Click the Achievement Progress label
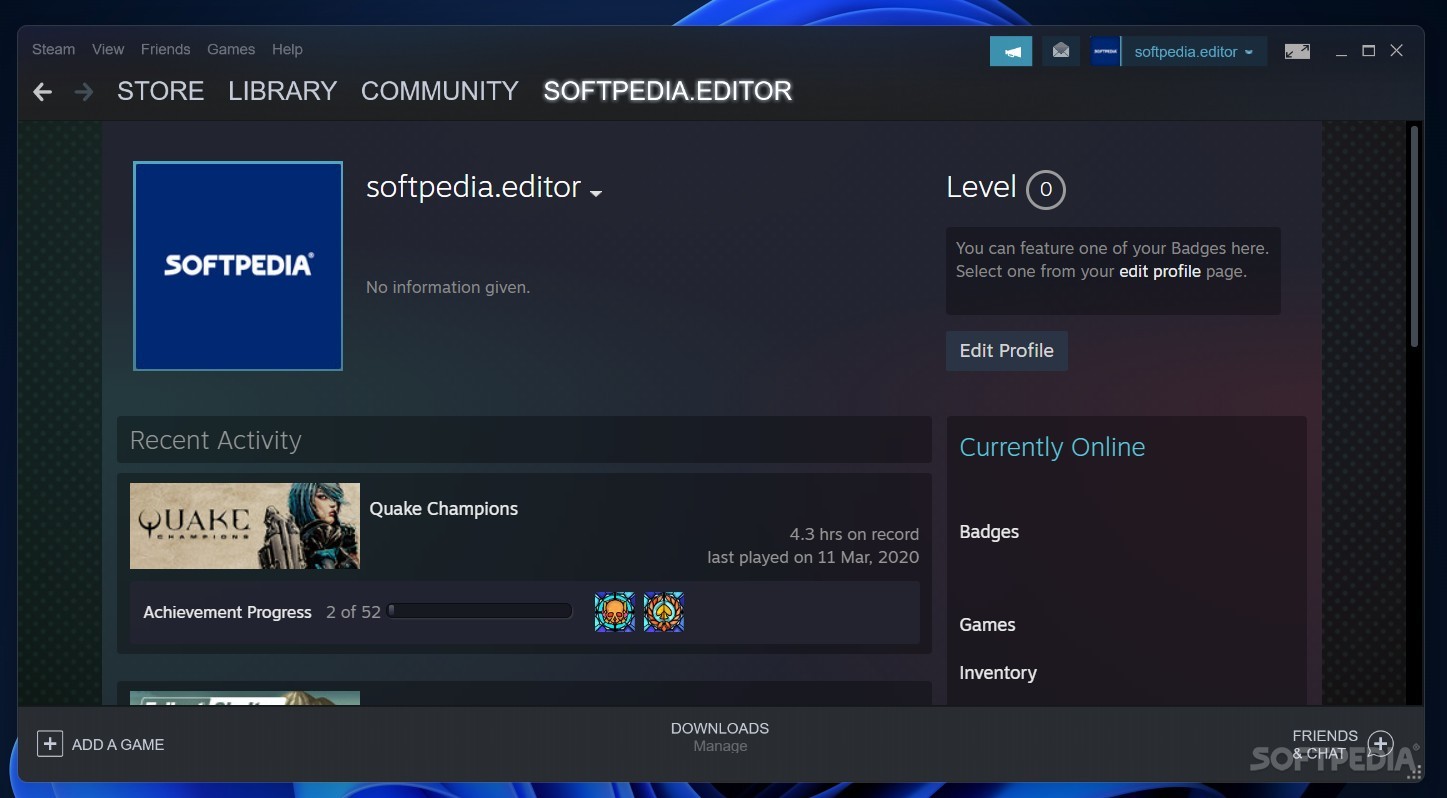The width and height of the screenshot is (1447, 798). (x=227, y=612)
